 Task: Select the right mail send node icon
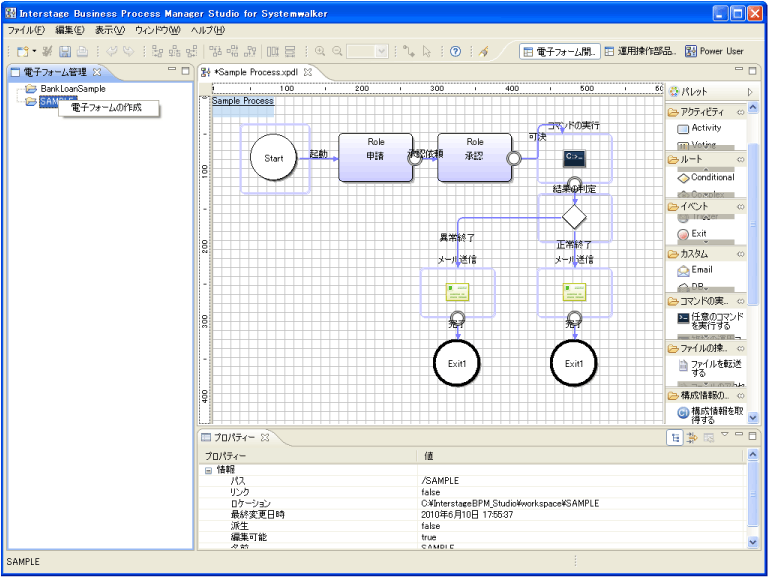[x=574, y=292]
